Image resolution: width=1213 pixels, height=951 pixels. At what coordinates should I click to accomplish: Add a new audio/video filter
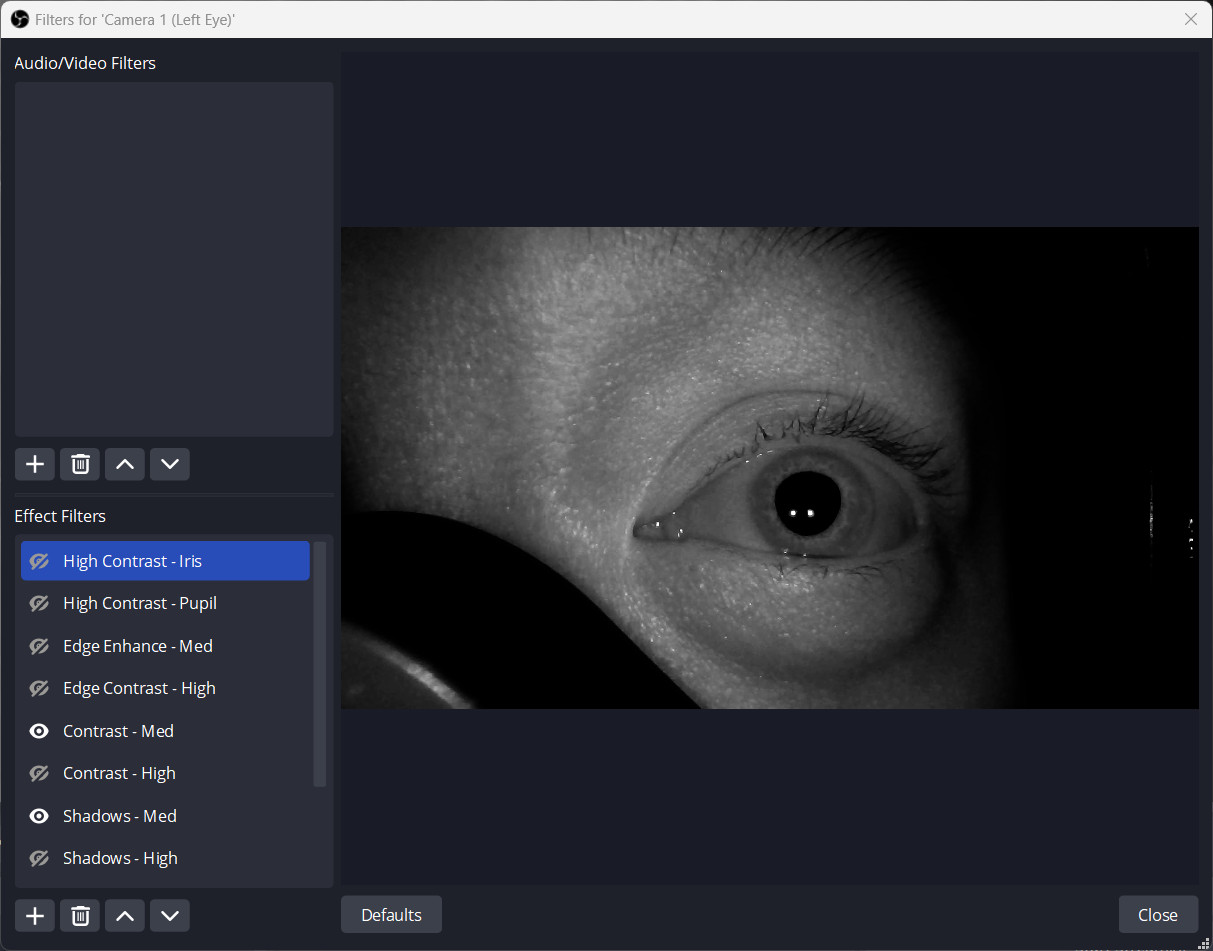point(34,464)
